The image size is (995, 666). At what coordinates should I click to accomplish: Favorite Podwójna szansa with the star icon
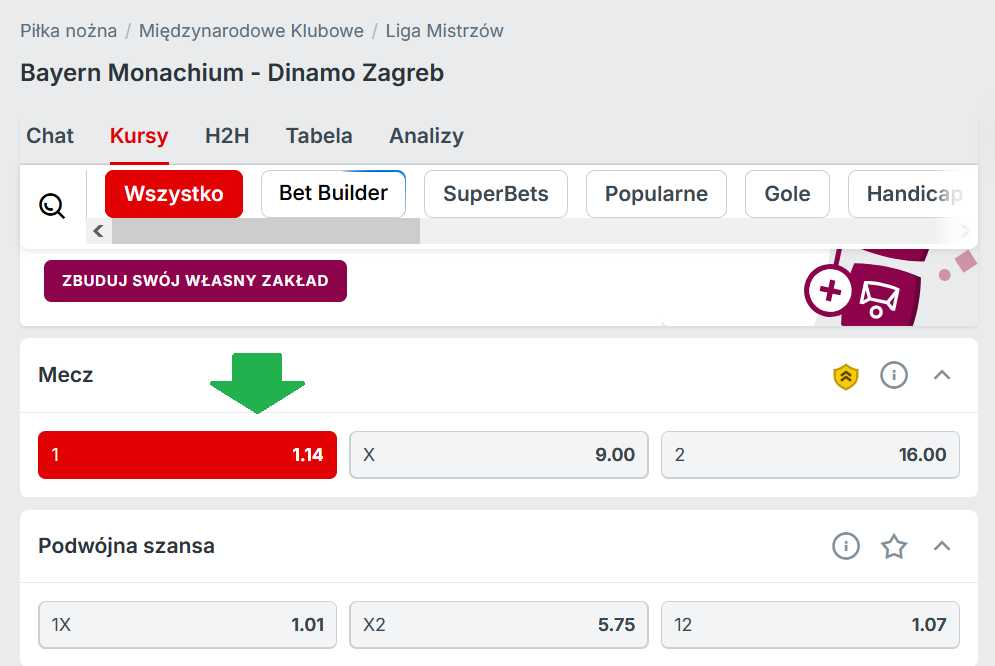click(893, 546)
